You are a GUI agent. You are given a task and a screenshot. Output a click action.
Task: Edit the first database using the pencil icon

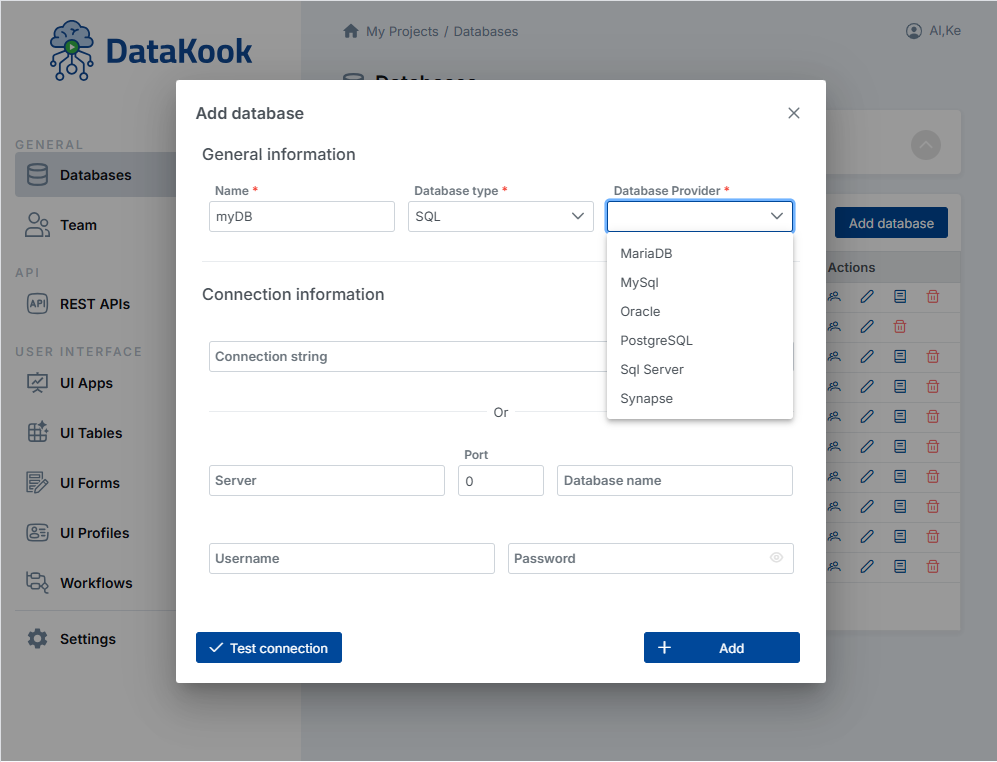[x=867, y=297]
